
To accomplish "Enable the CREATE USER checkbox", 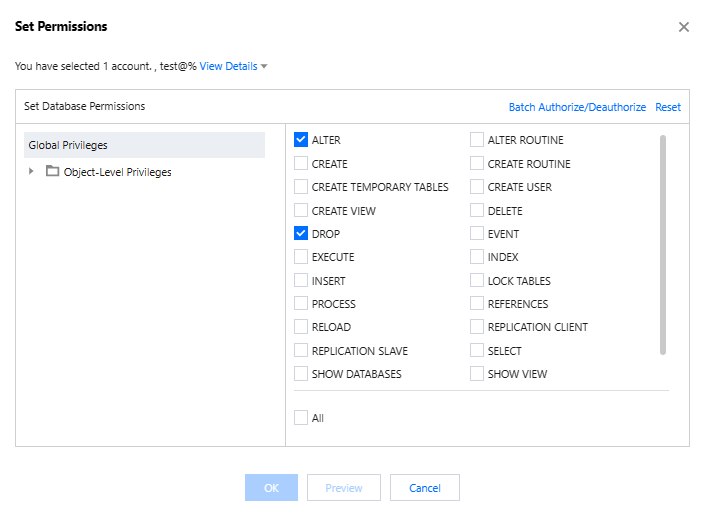I will click(477, 187).
